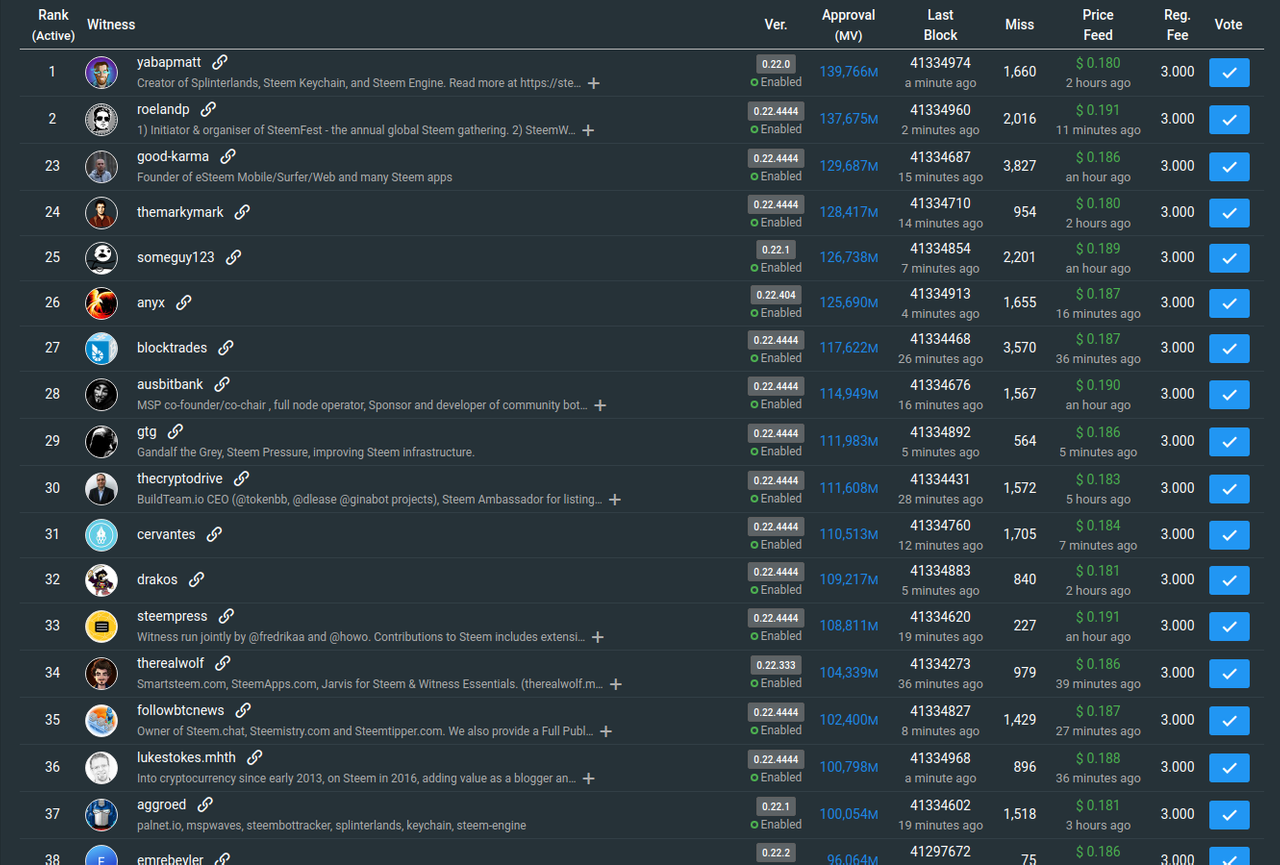Sort by Reg. Fee column header
This screenshot has width=1280, height=865.
pyautogui.click(x=1178, y=25)
